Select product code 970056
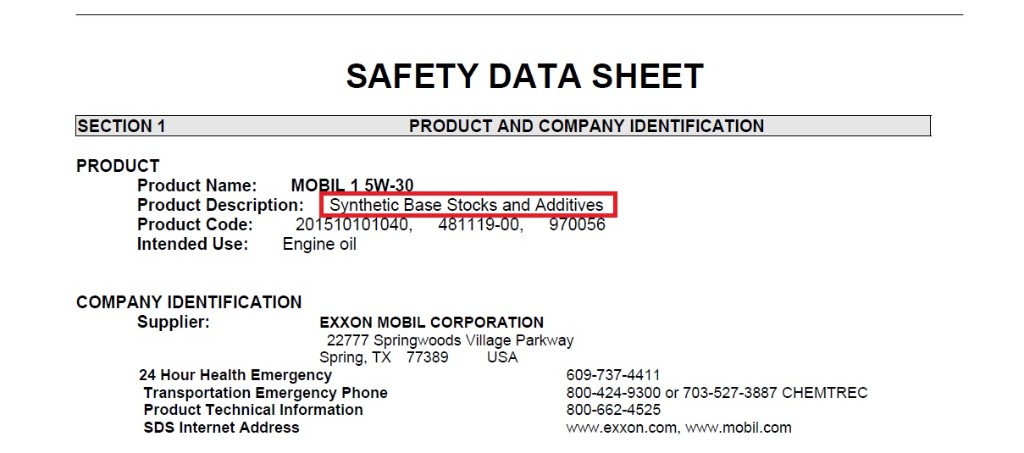The height and width of the screenshot is (453, 1024). [x=577, y=225]
